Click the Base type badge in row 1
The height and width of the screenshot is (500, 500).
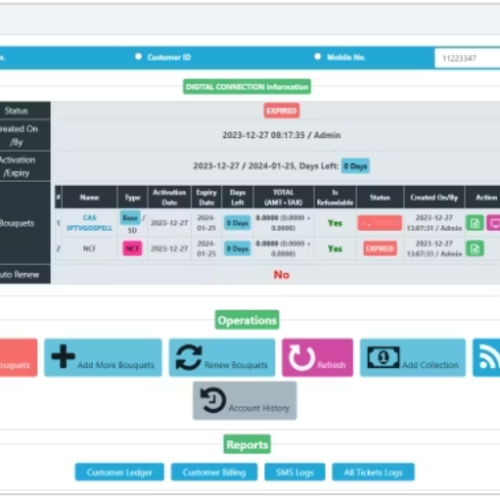coord(130,218)
